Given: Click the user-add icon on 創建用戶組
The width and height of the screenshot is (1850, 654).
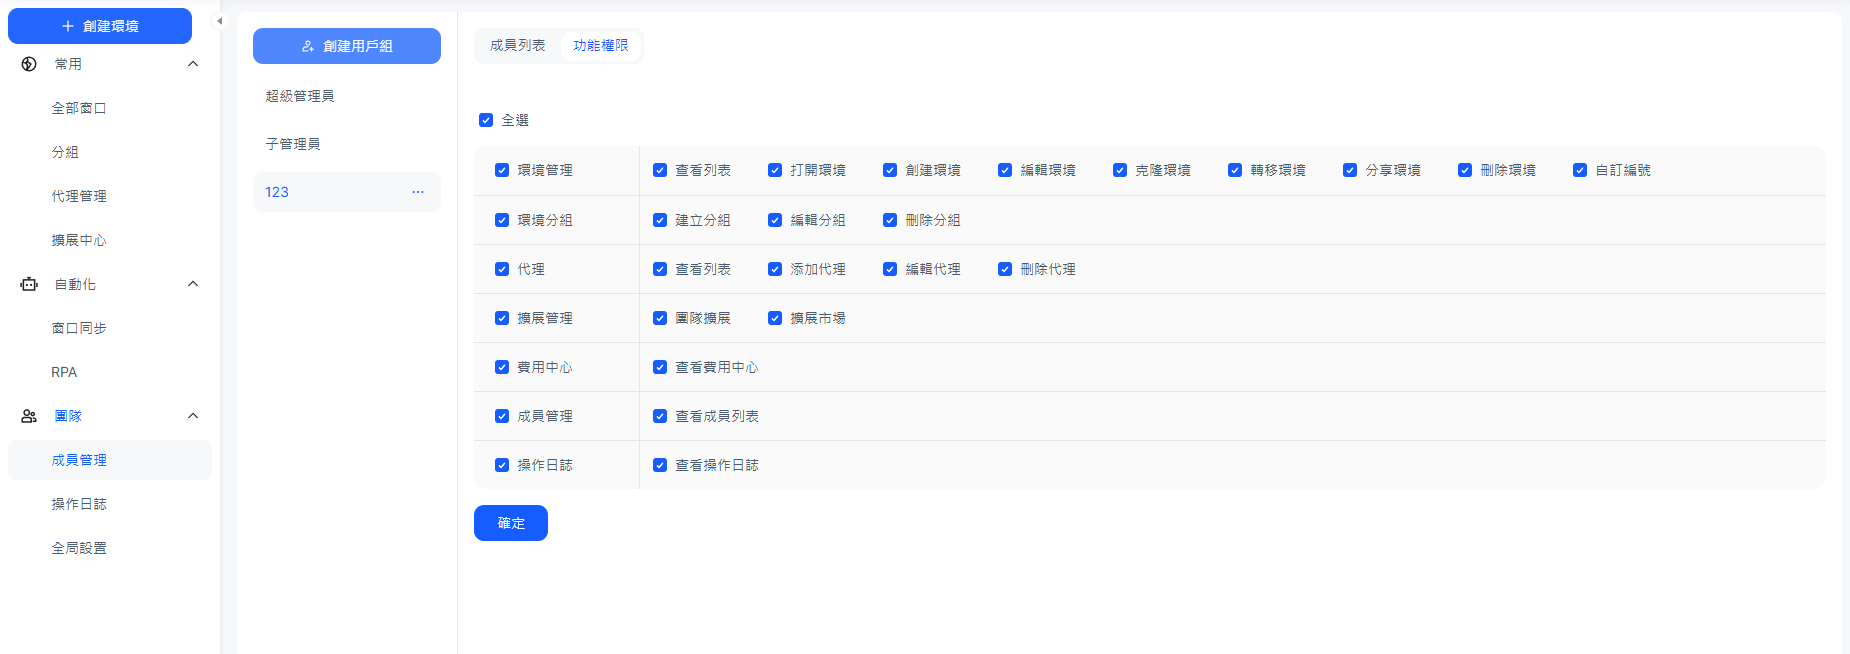Looking at the screenshot, I should click(x=308, y=46).
